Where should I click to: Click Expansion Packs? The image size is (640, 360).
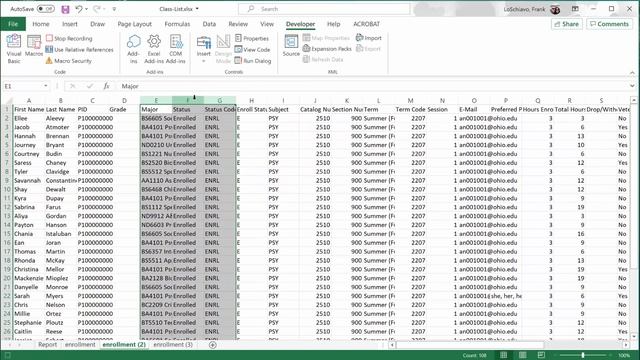[327, 49]
